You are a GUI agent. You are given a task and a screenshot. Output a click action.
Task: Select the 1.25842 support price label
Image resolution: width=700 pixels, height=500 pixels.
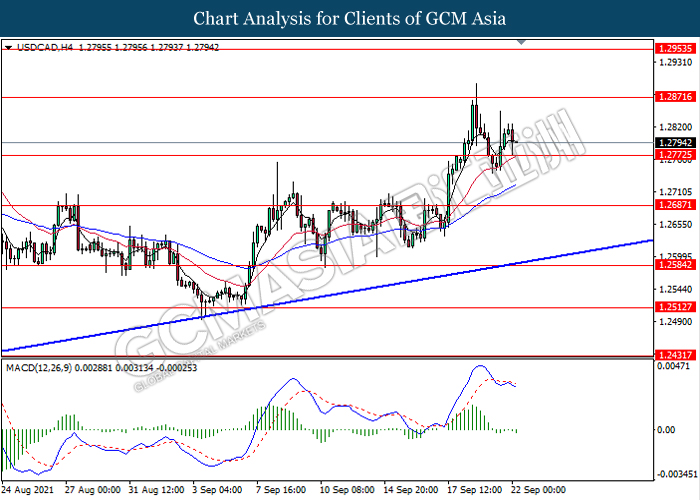675,264
